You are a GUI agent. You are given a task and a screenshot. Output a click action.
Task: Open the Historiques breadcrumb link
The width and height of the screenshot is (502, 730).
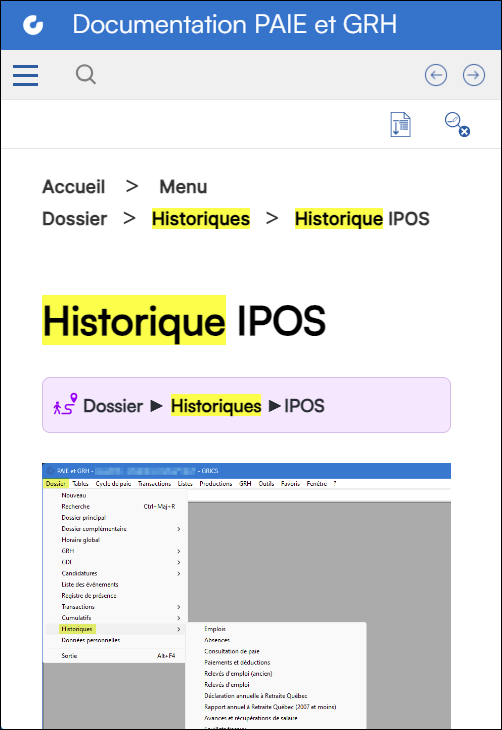[201, 219]
